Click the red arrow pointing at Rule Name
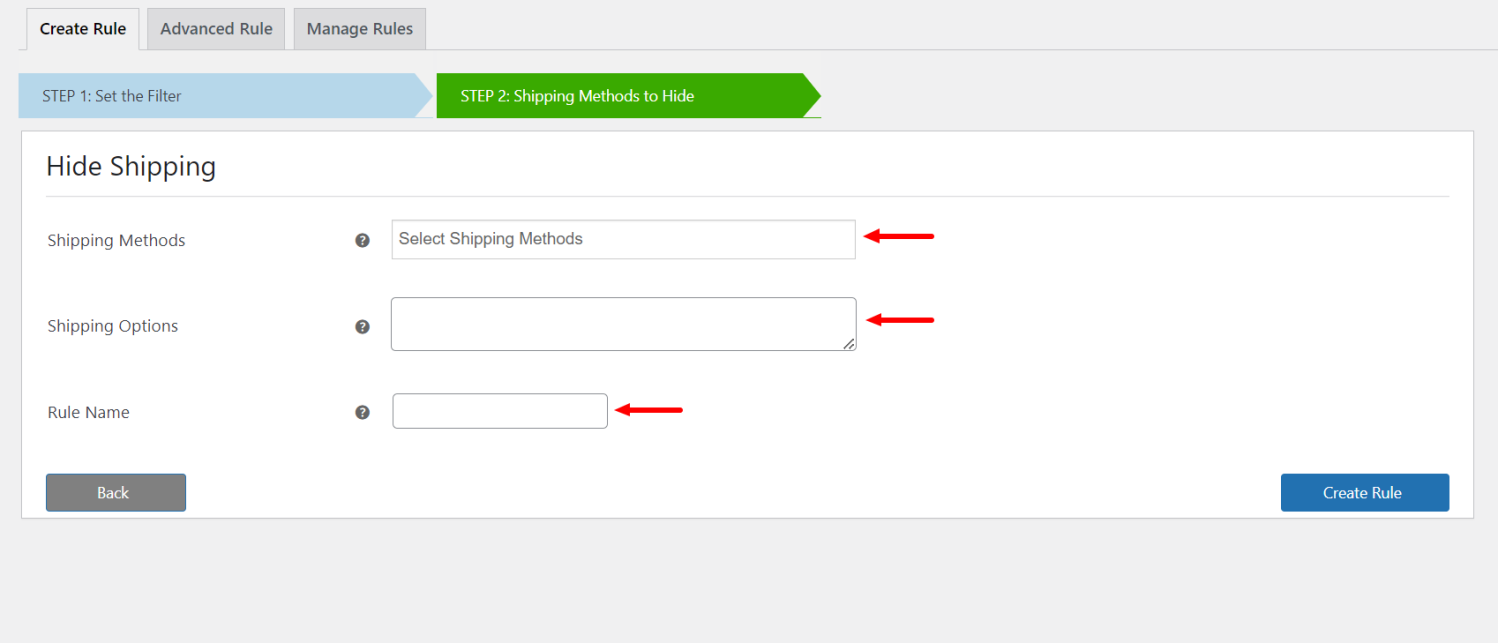This screenshot has height=643, width=1498. pyautogui.click(x=648, y=409)
